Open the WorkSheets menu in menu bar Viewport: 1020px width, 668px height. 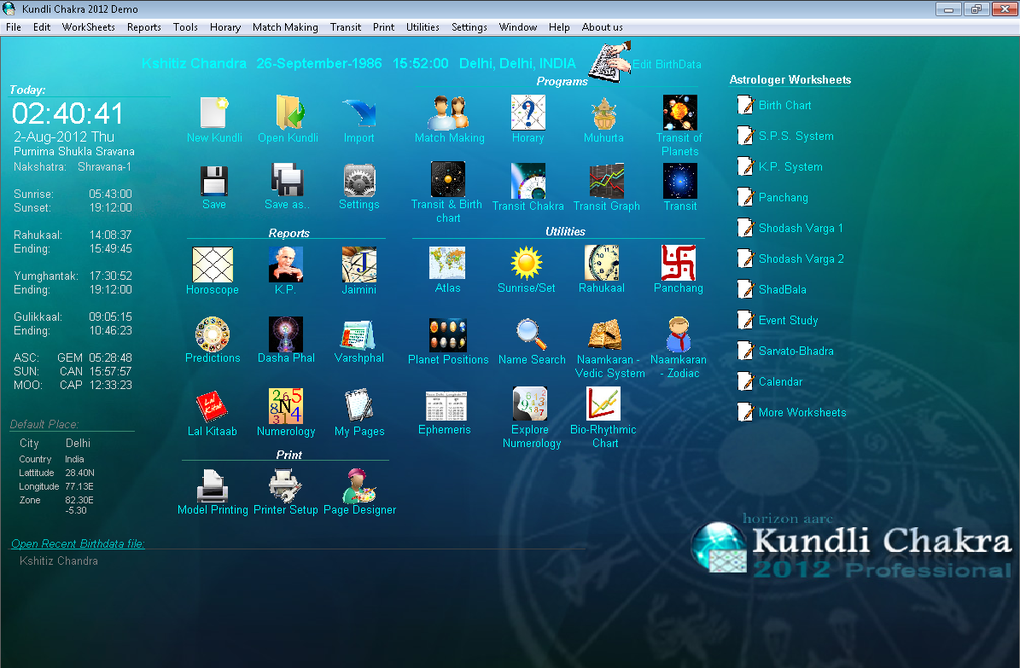tap(88, 27)
